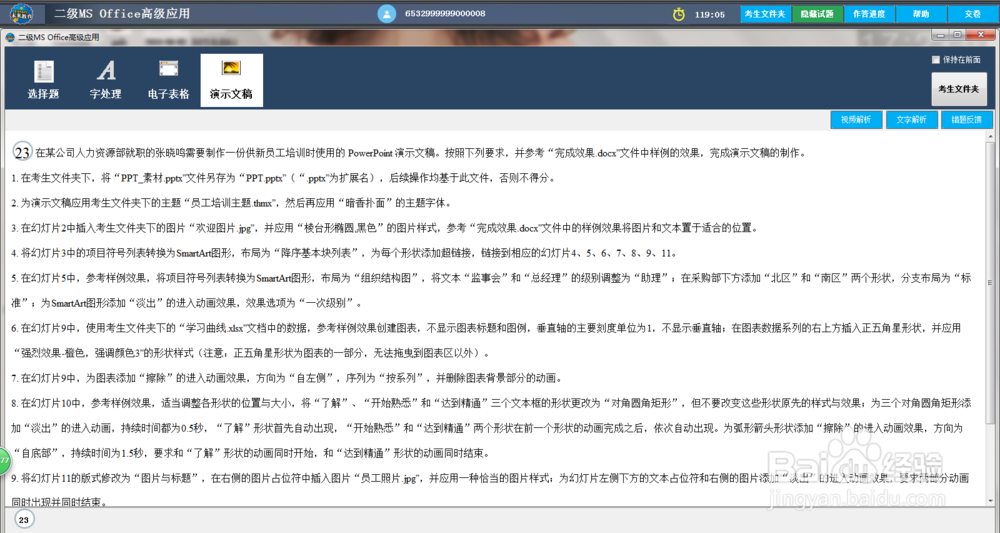This screenshot has height=533, width=1000.
Task: Open 视频解析 video explanation
Action: pos(856,120)
